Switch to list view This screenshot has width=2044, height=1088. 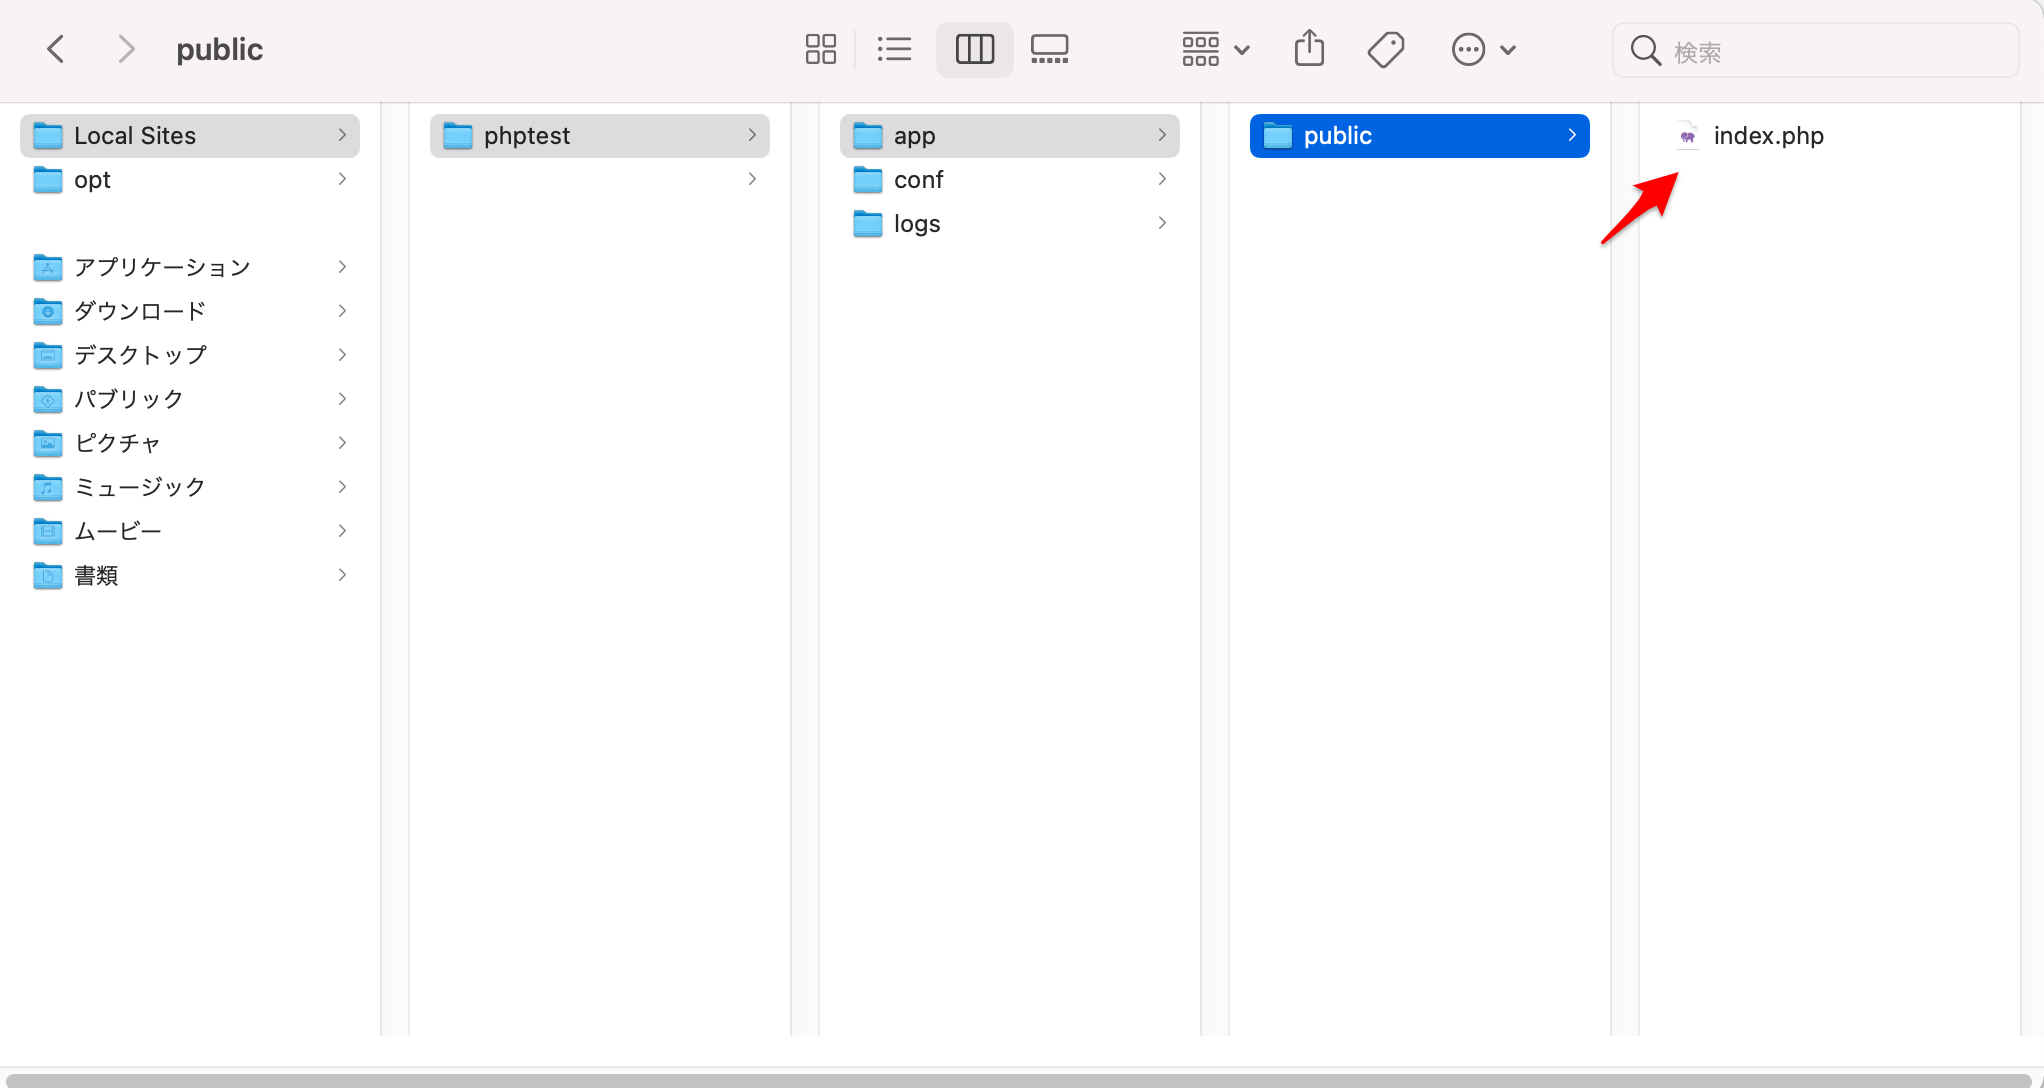coord(894,49)
